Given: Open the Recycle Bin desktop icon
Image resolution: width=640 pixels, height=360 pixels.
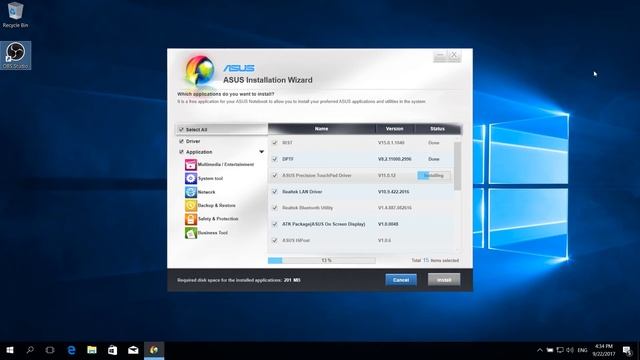Looking at the screenshot, I should pos(16,15).
